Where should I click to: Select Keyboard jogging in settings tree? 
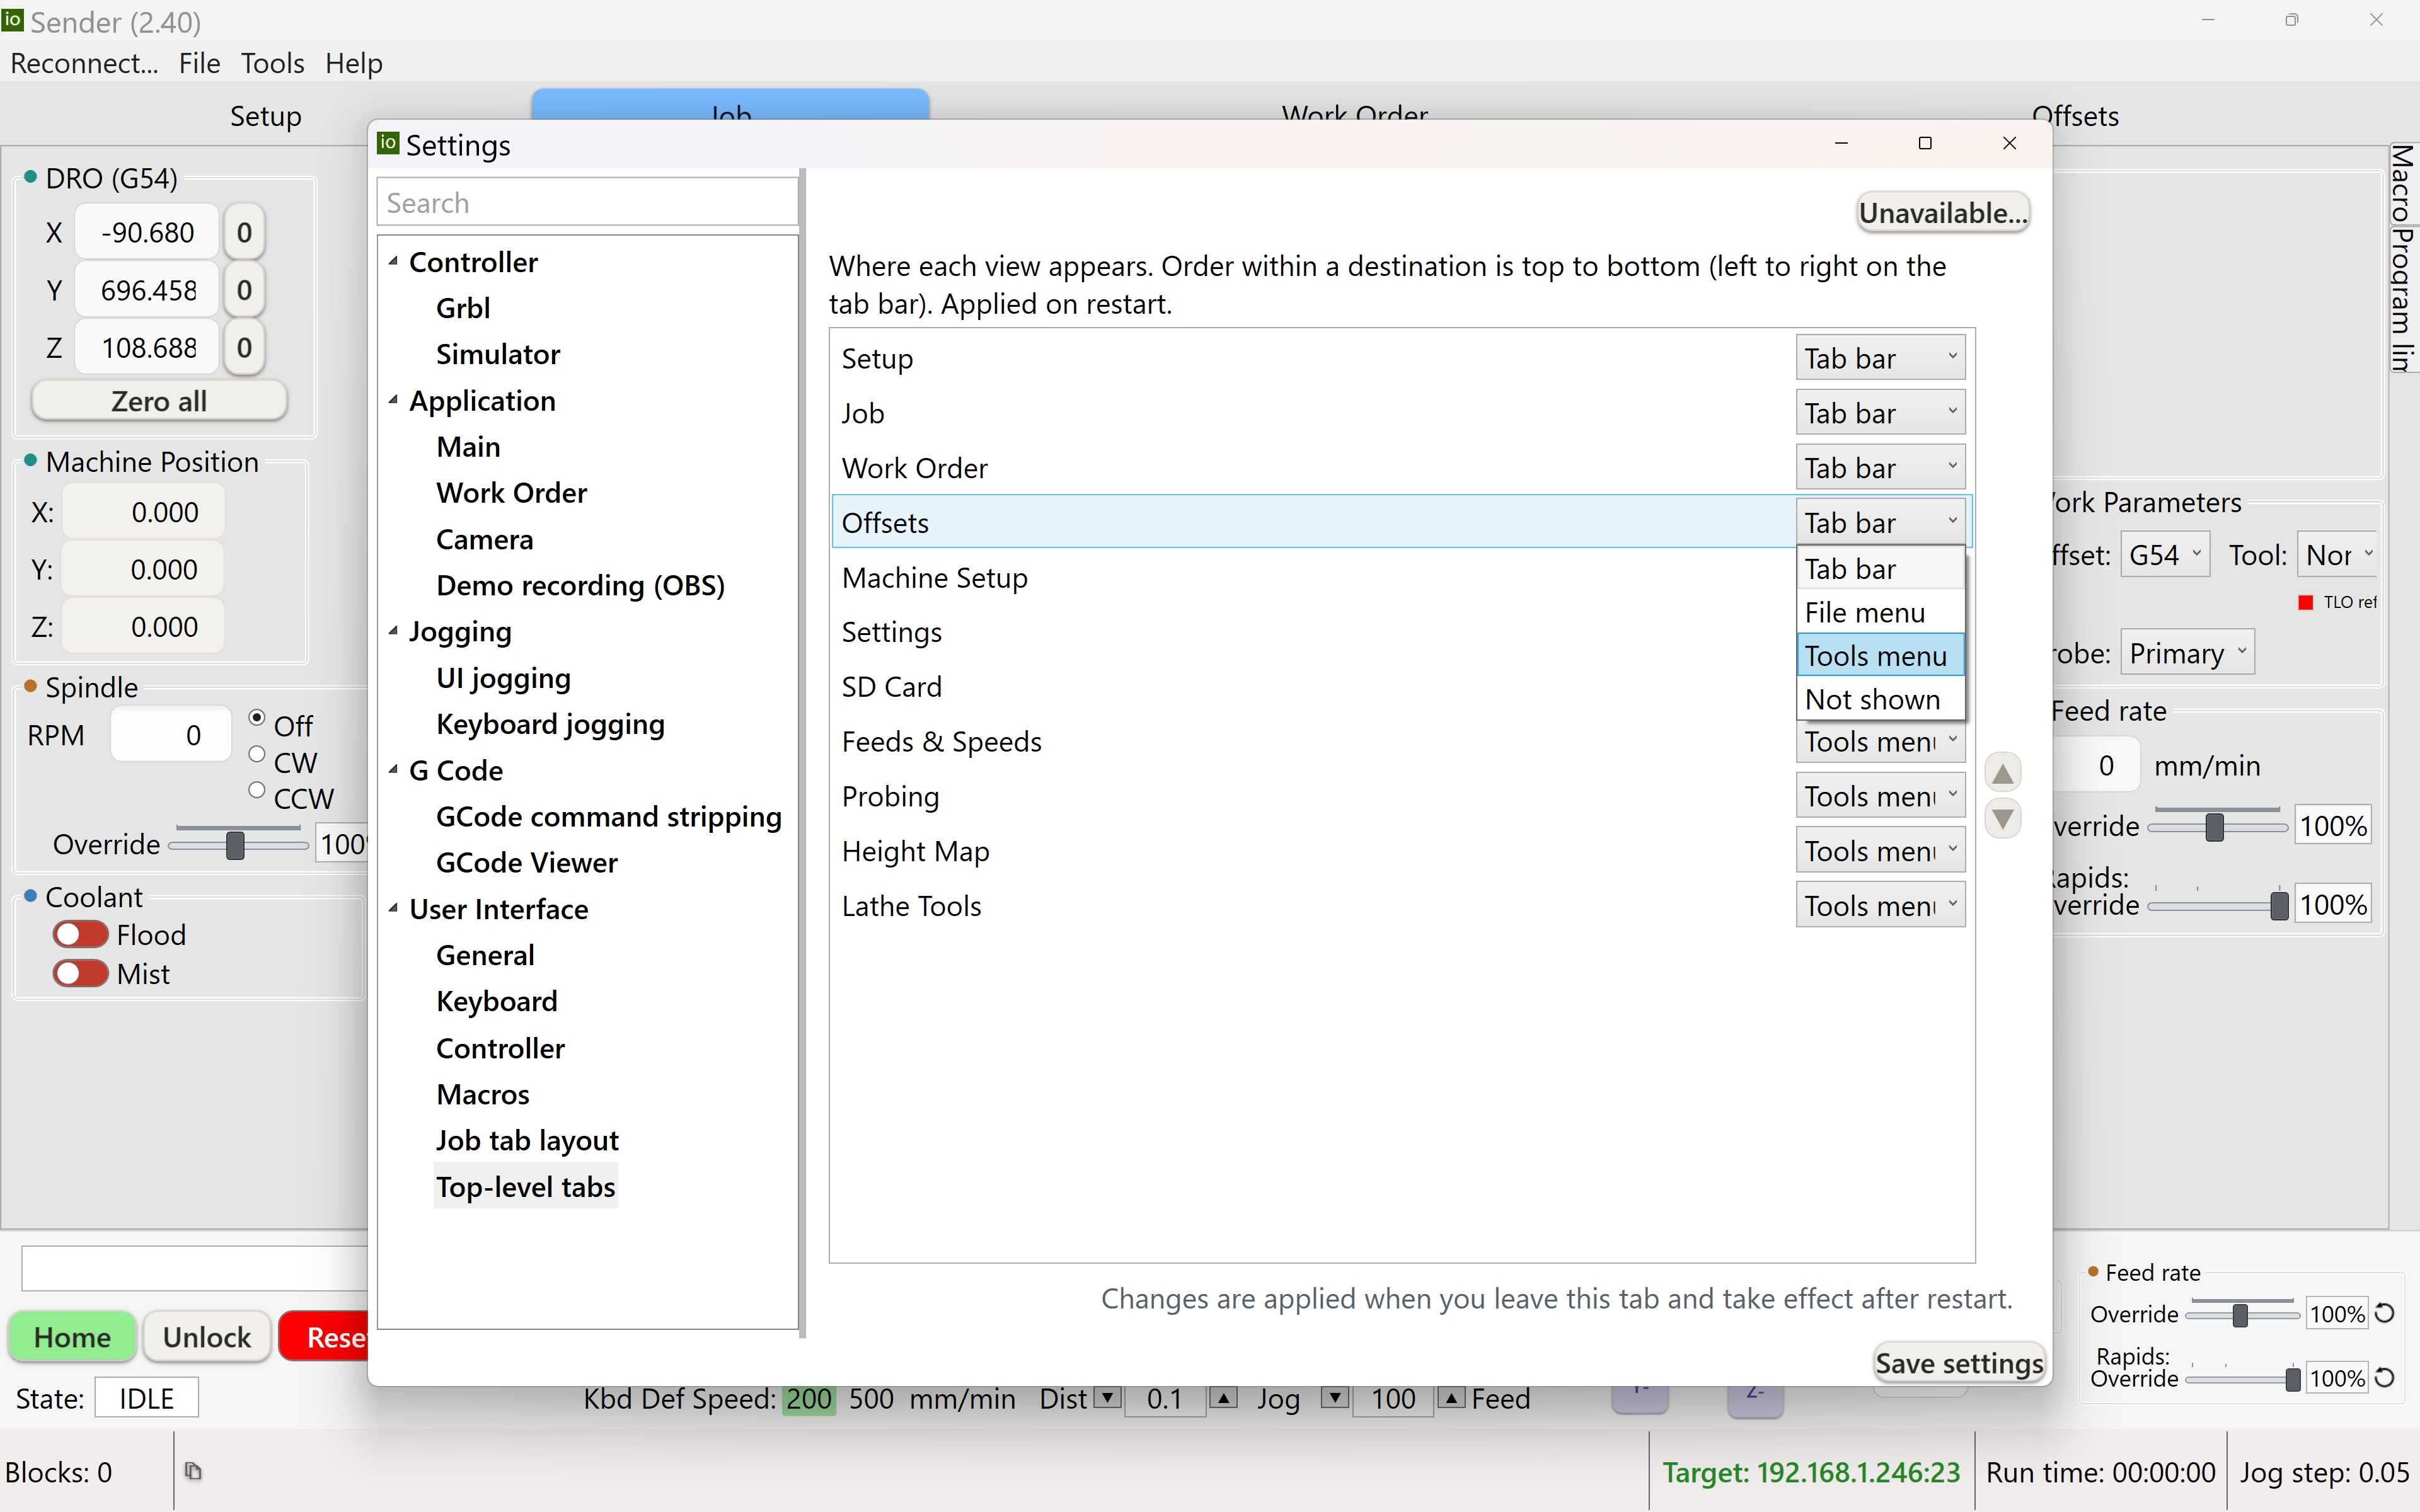(550, 724)
